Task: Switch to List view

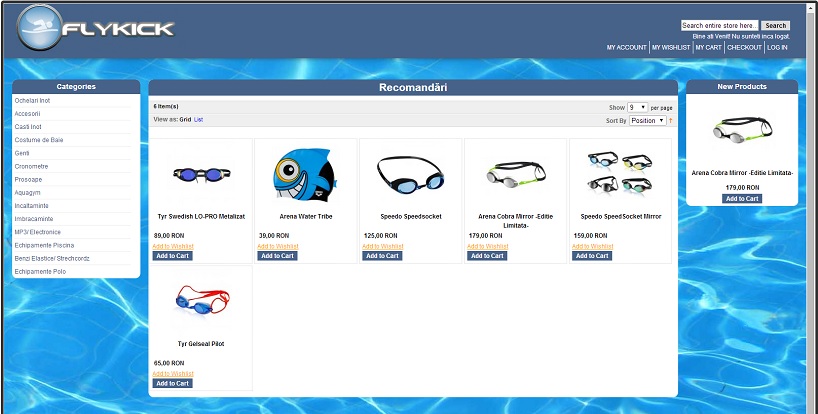Action: point(198,119)
